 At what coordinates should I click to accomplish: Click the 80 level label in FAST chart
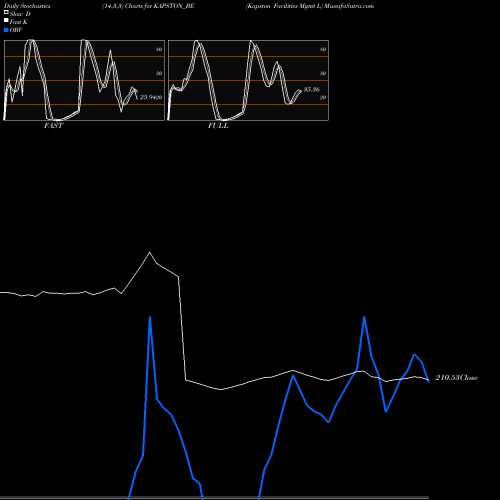coord(159,49)
